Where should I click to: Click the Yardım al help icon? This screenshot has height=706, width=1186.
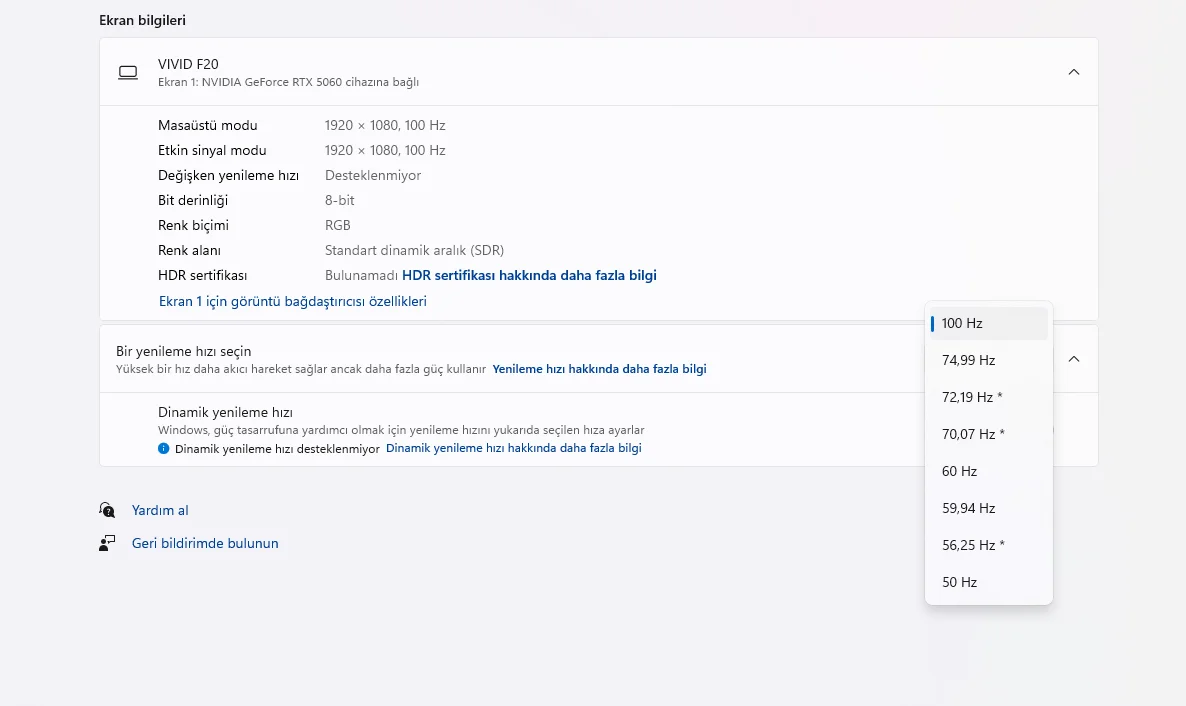(107, 510)
